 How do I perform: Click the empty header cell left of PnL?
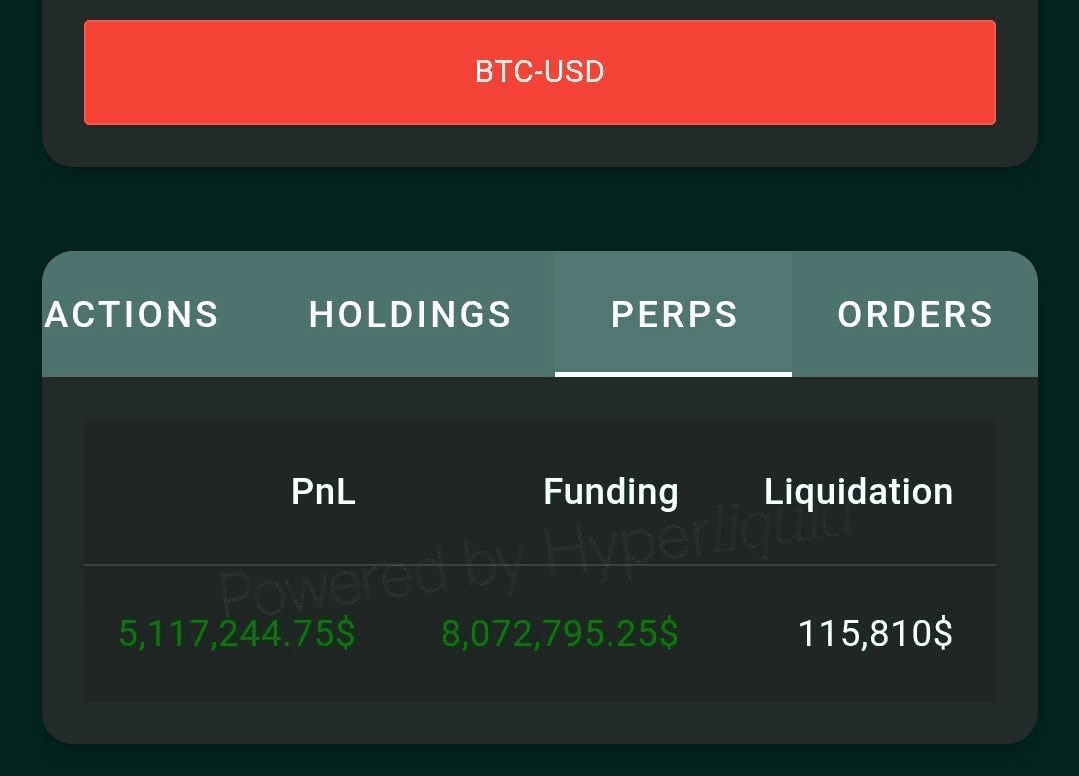[170, 492]
